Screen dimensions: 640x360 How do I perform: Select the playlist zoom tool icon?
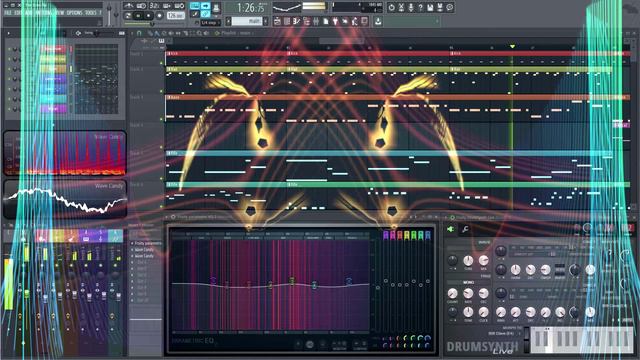pos(200,33)
